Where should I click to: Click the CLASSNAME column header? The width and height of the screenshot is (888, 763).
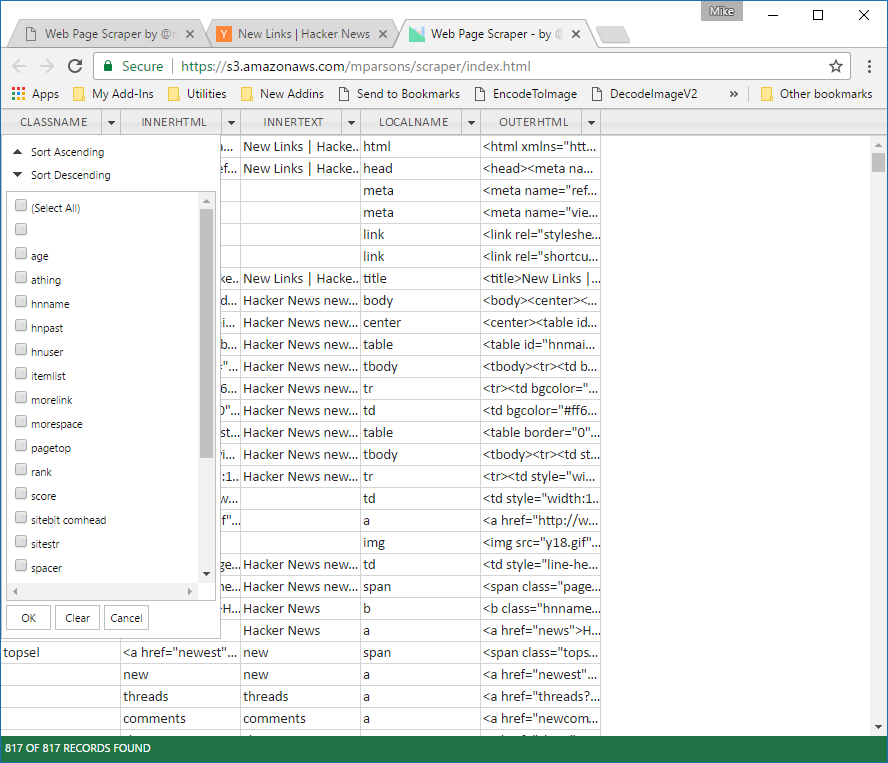coord(53,122)
